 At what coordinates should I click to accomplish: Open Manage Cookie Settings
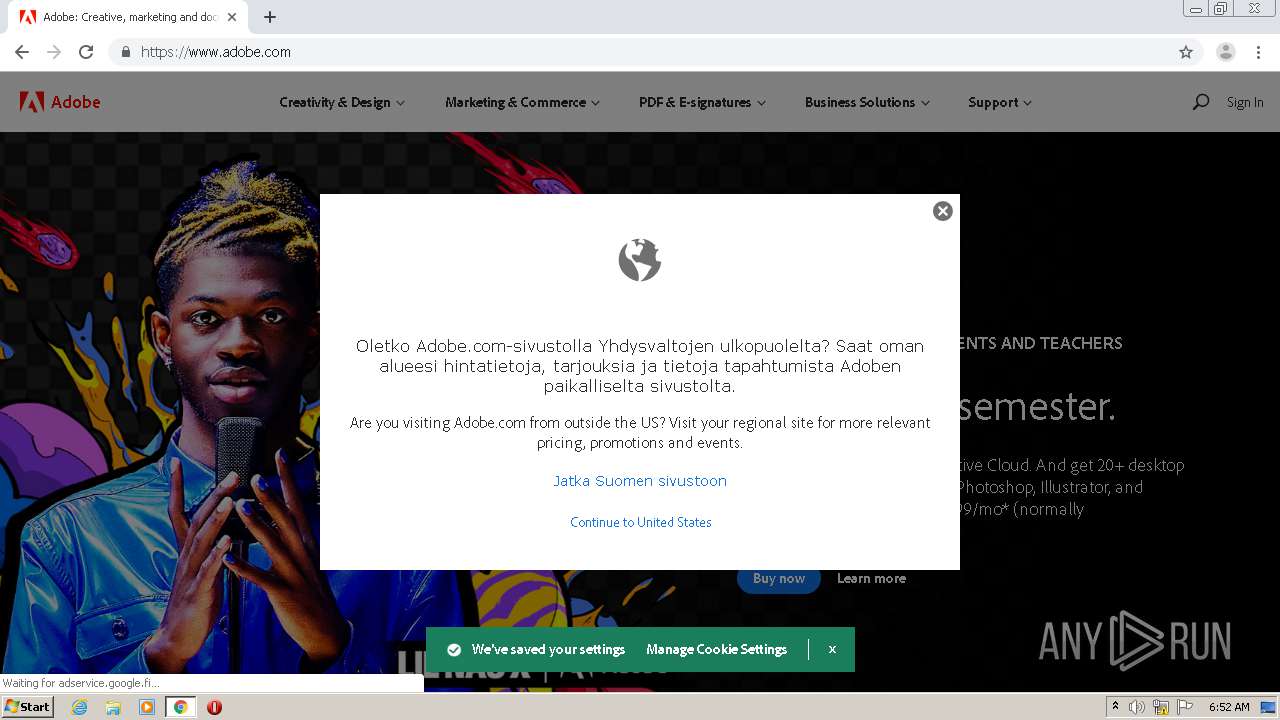[717, 649]
